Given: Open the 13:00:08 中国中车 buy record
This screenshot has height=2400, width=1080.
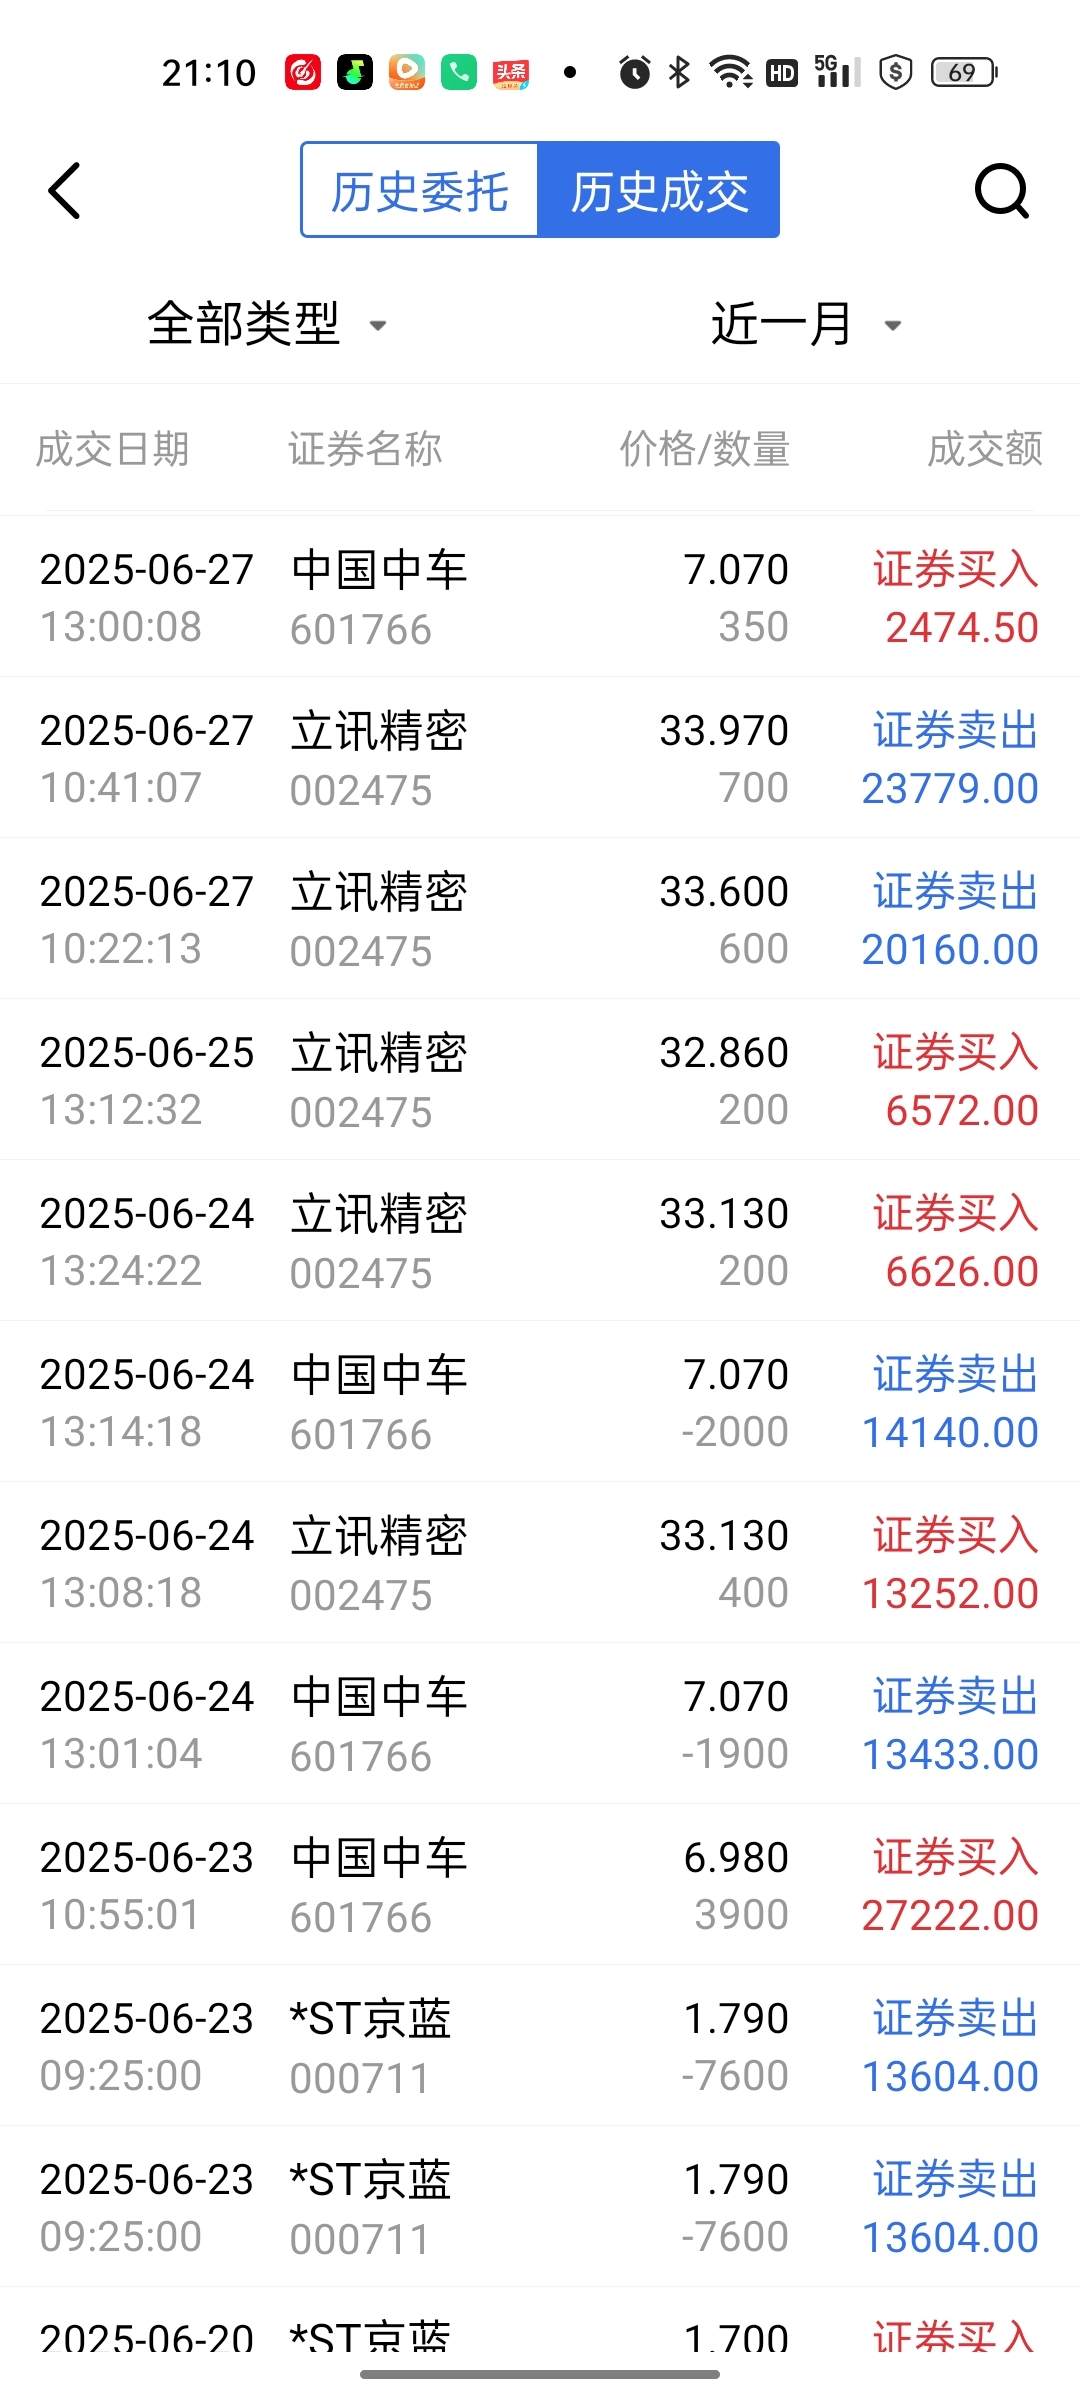Looking at the screenshot, I should (x=540, y=597).
